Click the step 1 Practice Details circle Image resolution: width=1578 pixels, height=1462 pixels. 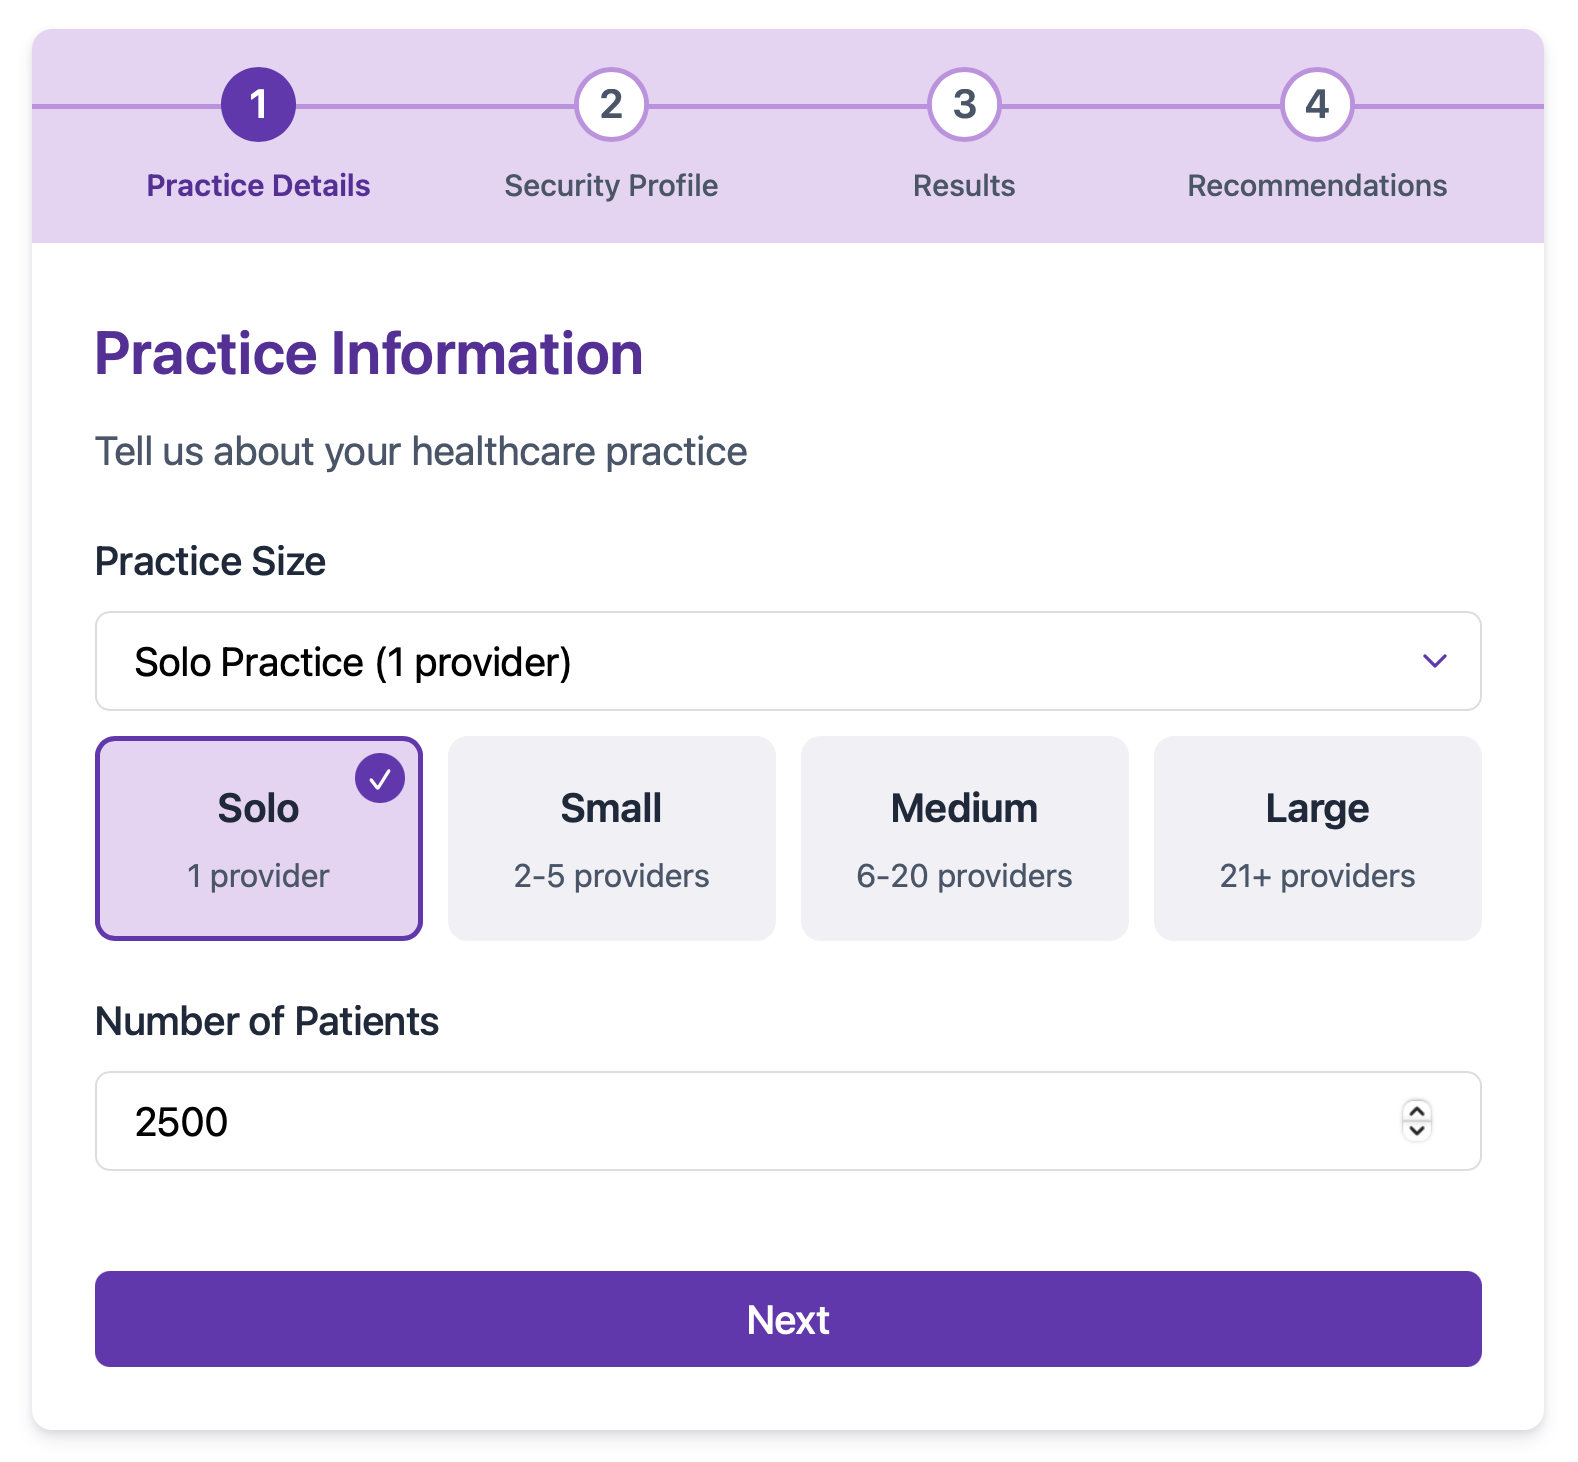pos(258,104)
